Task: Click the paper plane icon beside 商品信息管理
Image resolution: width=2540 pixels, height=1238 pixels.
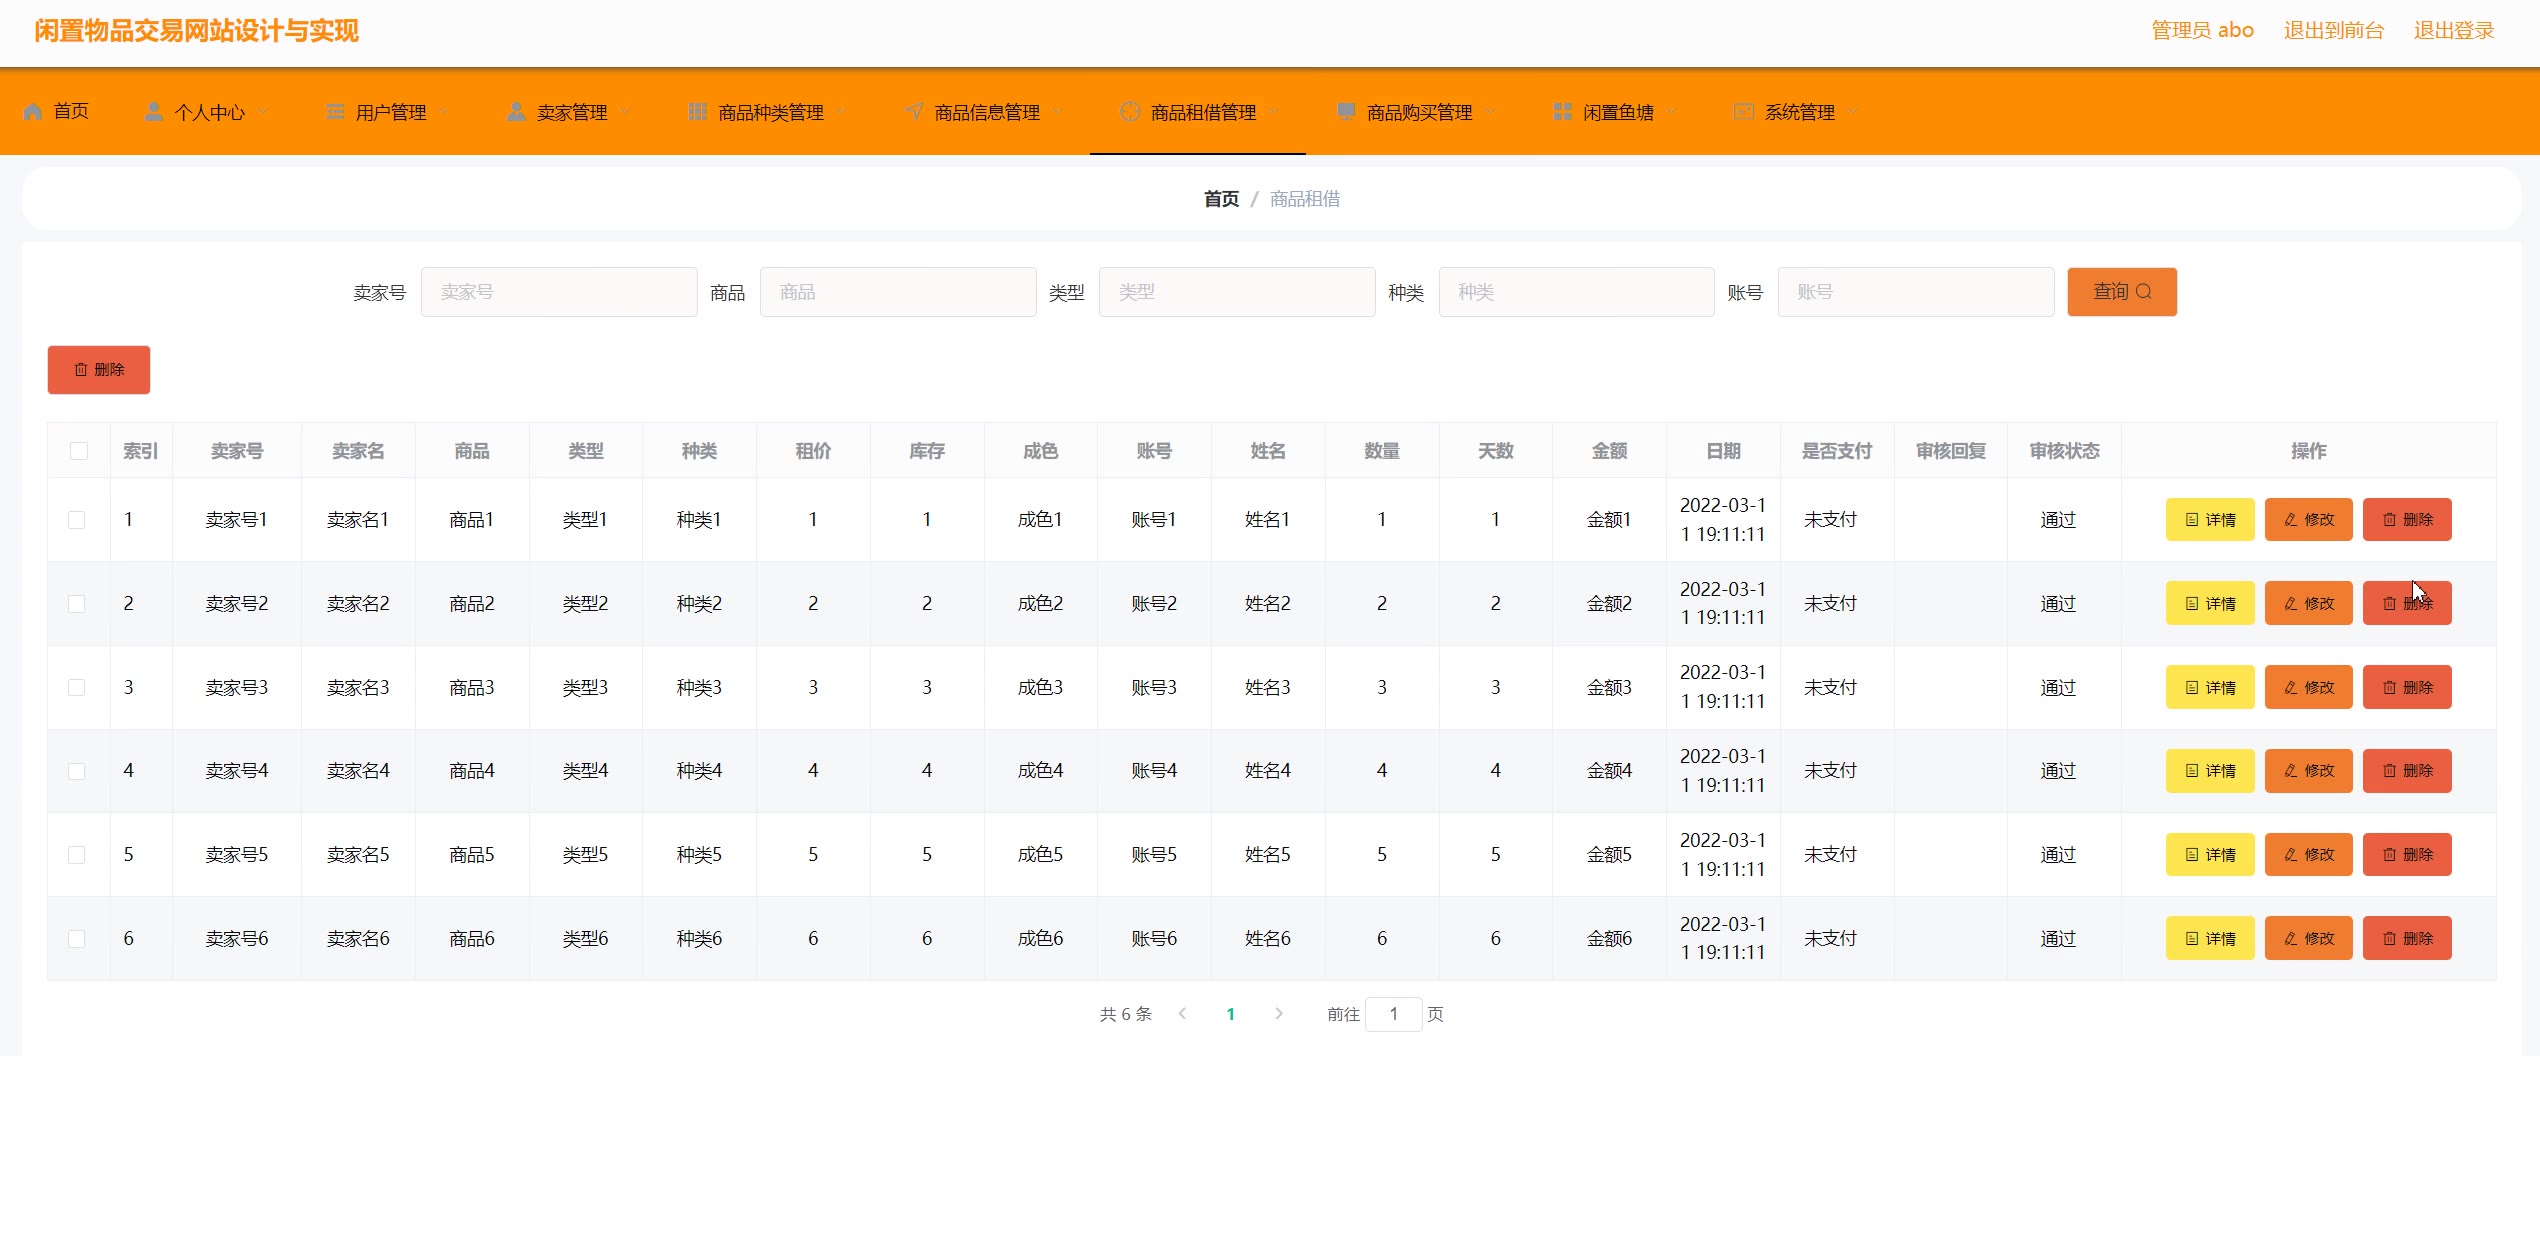Action: click(914, 111)
